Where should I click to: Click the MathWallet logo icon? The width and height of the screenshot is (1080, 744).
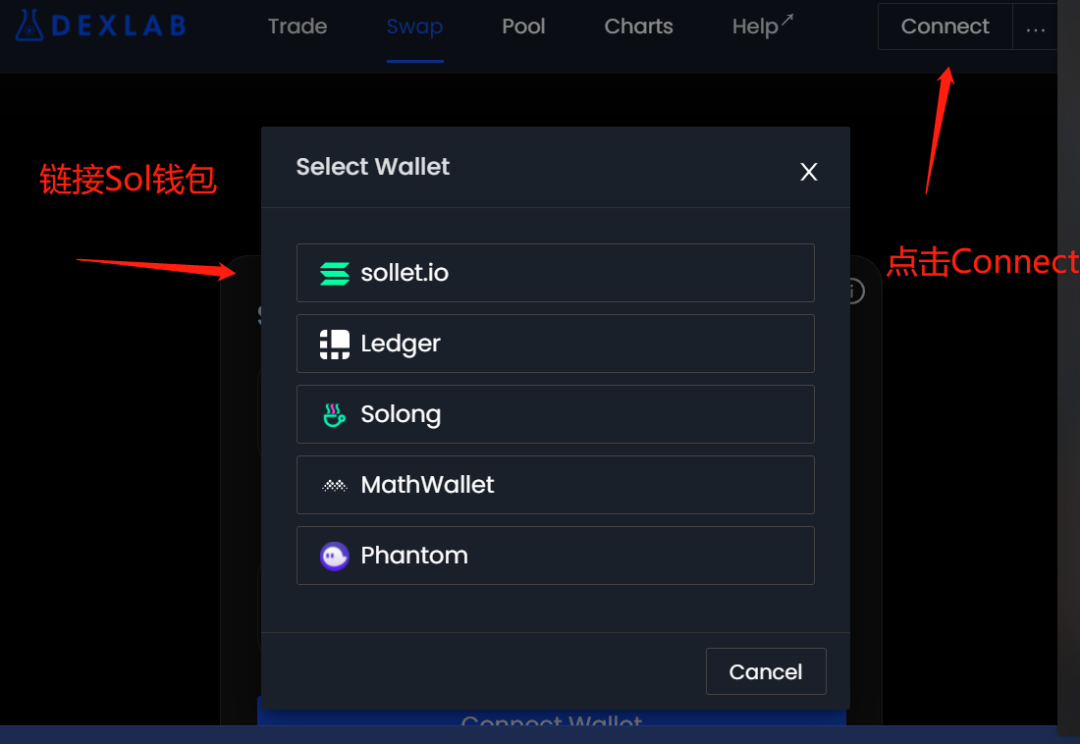334,486
